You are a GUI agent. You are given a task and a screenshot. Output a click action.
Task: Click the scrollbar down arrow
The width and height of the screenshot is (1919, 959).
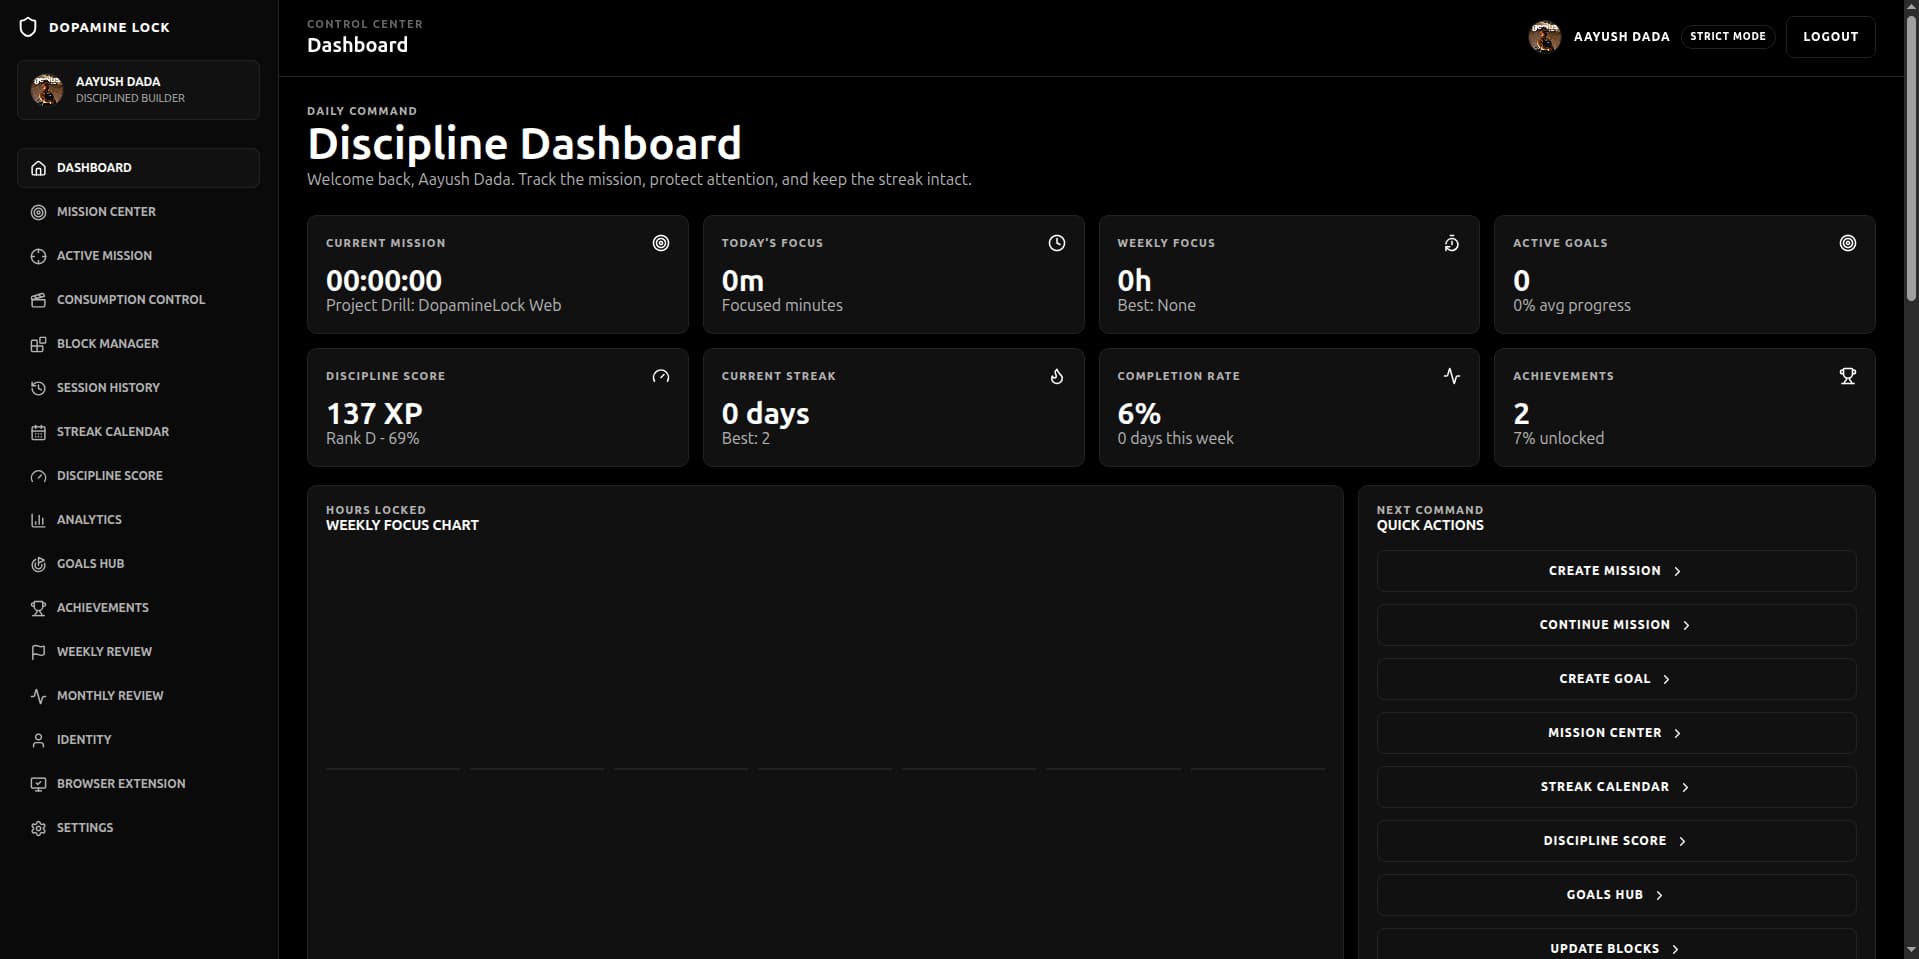pyautogui.click(x=1911, y=950)
